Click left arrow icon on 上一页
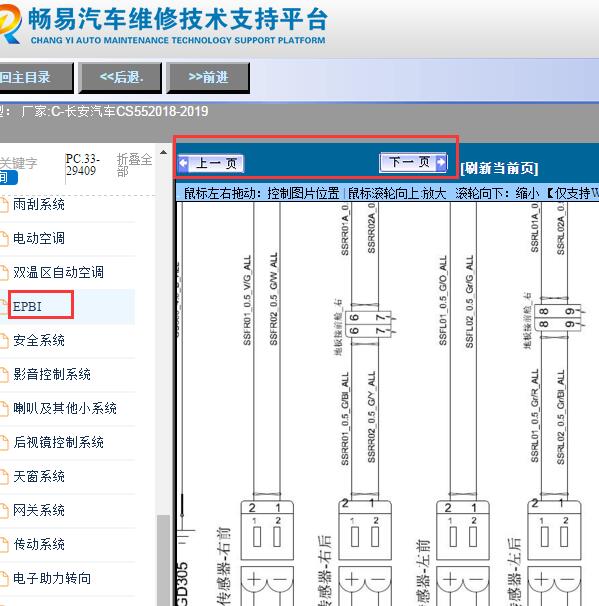This screenshot has width=599, height=606. [184, 163]
